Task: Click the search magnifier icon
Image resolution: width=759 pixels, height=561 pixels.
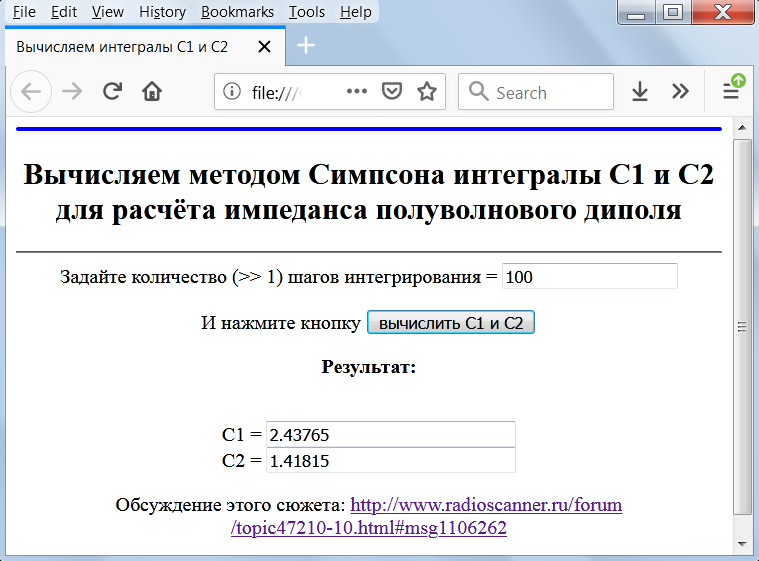Action: (478, 91)
